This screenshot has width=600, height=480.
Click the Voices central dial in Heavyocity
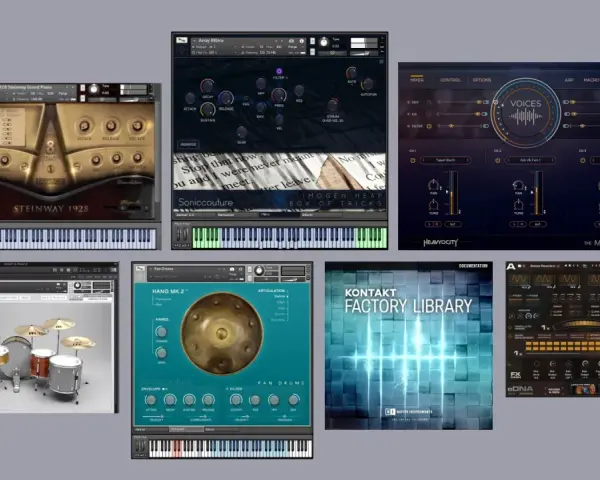click(x=526, y=113)
